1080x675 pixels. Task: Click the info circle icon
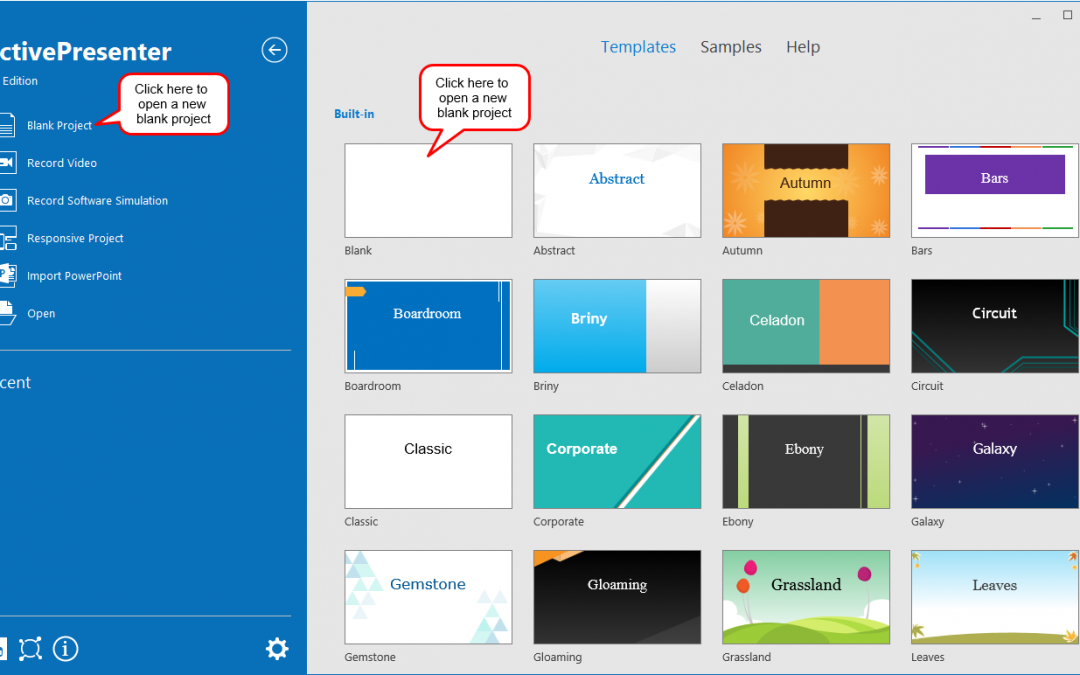point(66,649)
